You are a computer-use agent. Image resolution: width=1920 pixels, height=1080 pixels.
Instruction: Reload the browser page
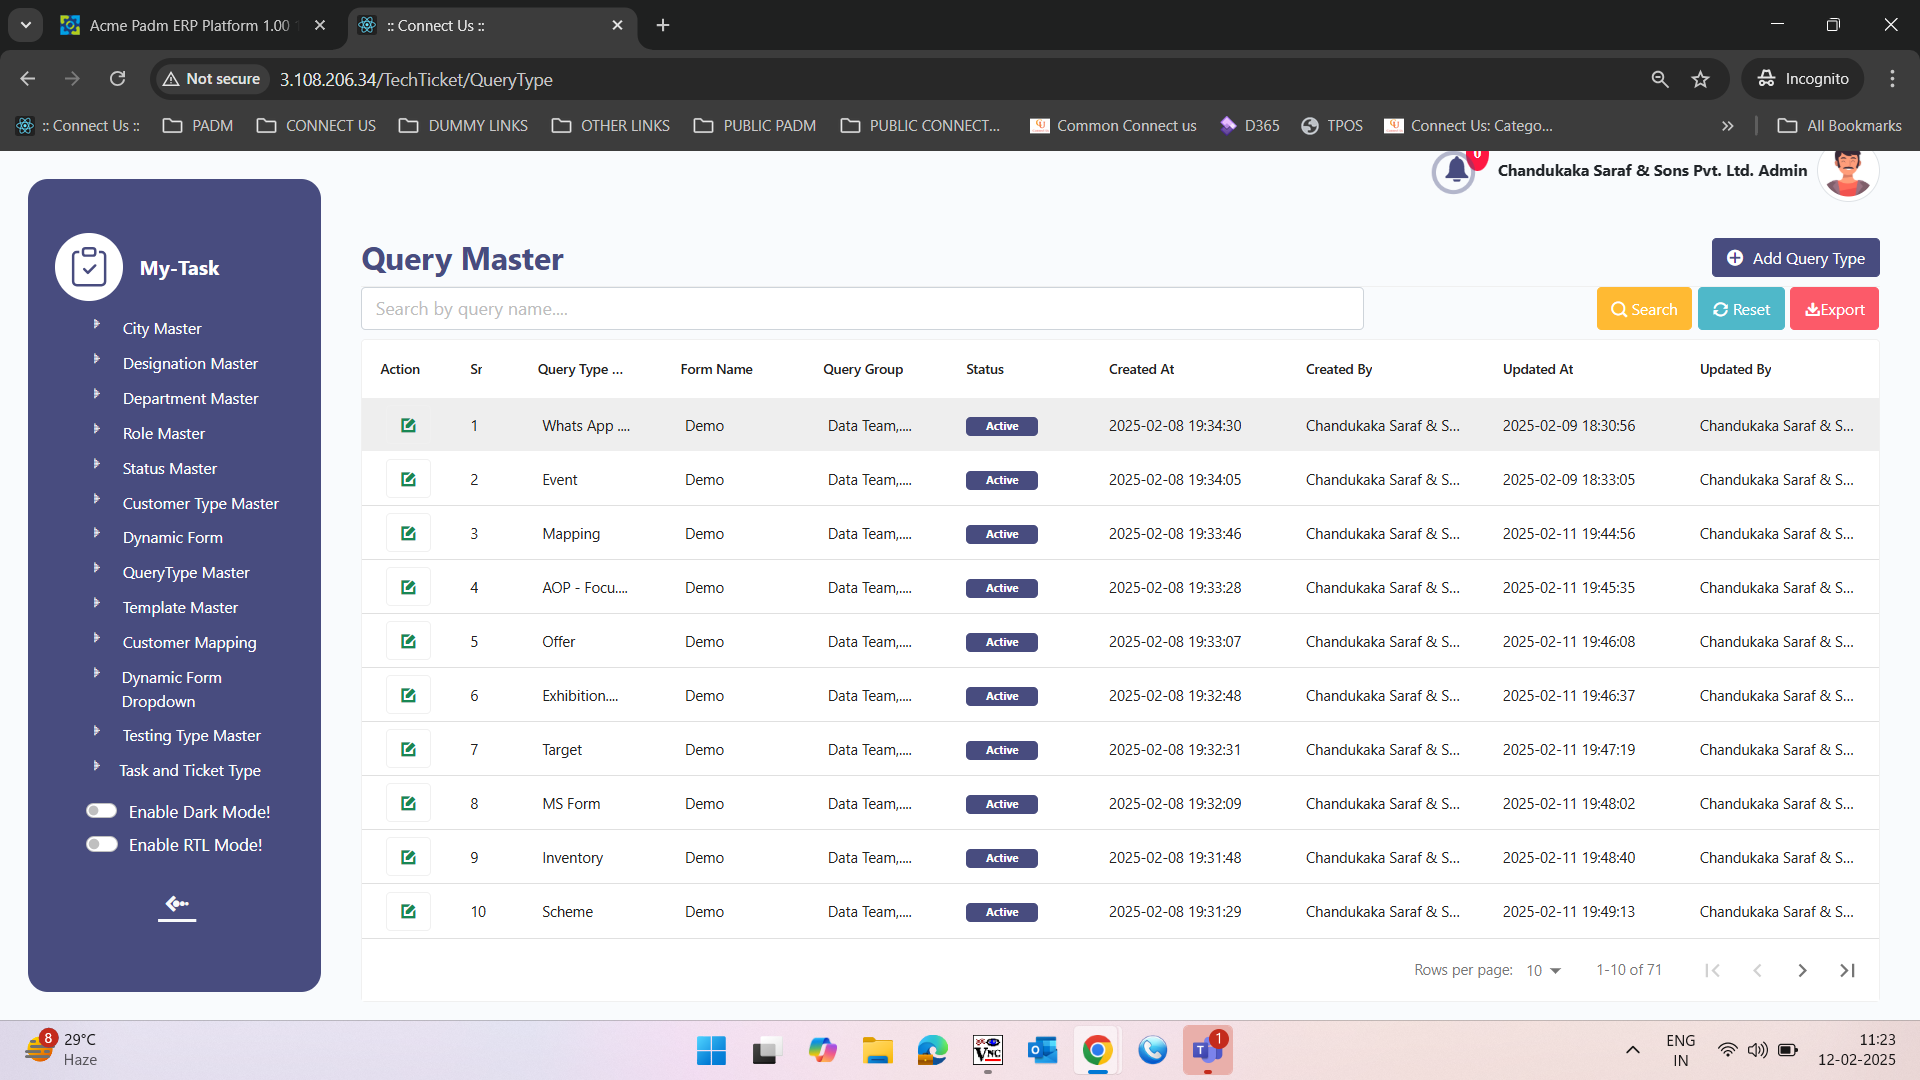[117, 79]
